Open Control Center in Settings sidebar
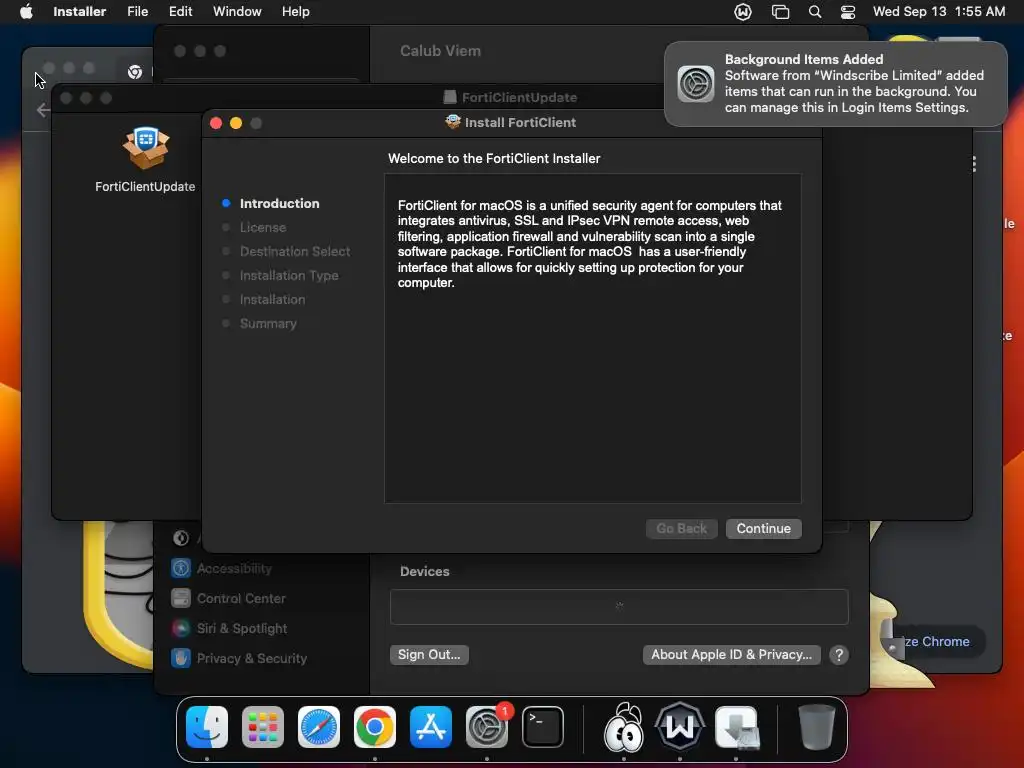The width and height of the screenshot is (1024, 768). click(x=241, y=598)
